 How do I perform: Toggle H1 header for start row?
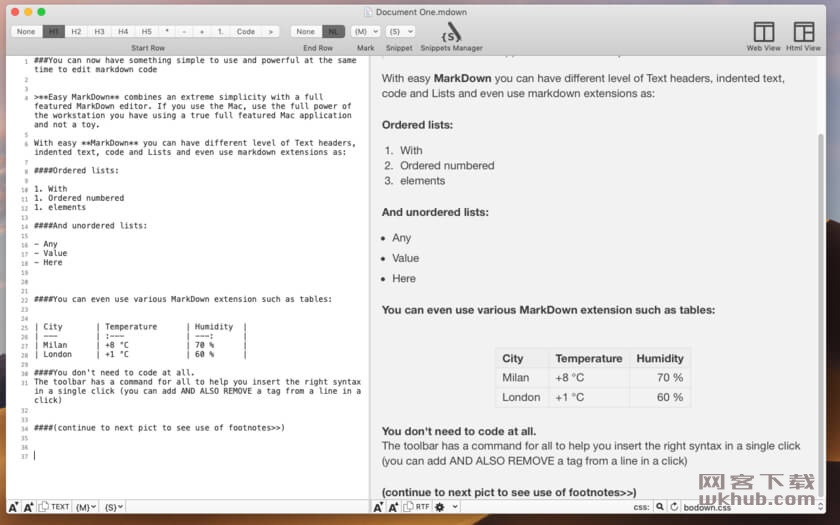54,32
